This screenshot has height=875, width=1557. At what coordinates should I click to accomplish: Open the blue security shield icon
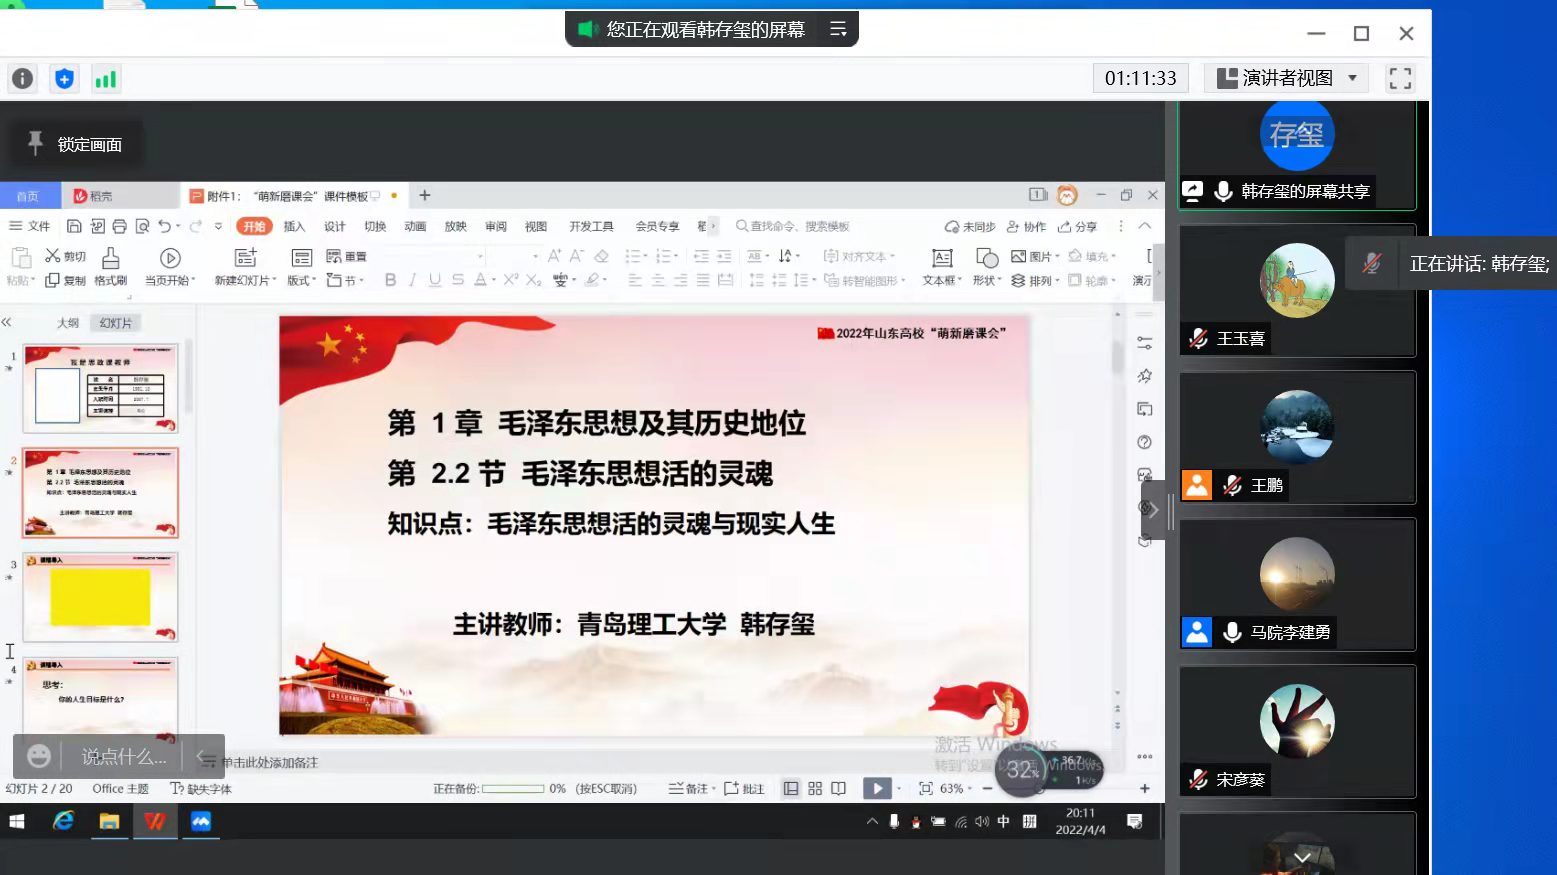click(64, 79)
